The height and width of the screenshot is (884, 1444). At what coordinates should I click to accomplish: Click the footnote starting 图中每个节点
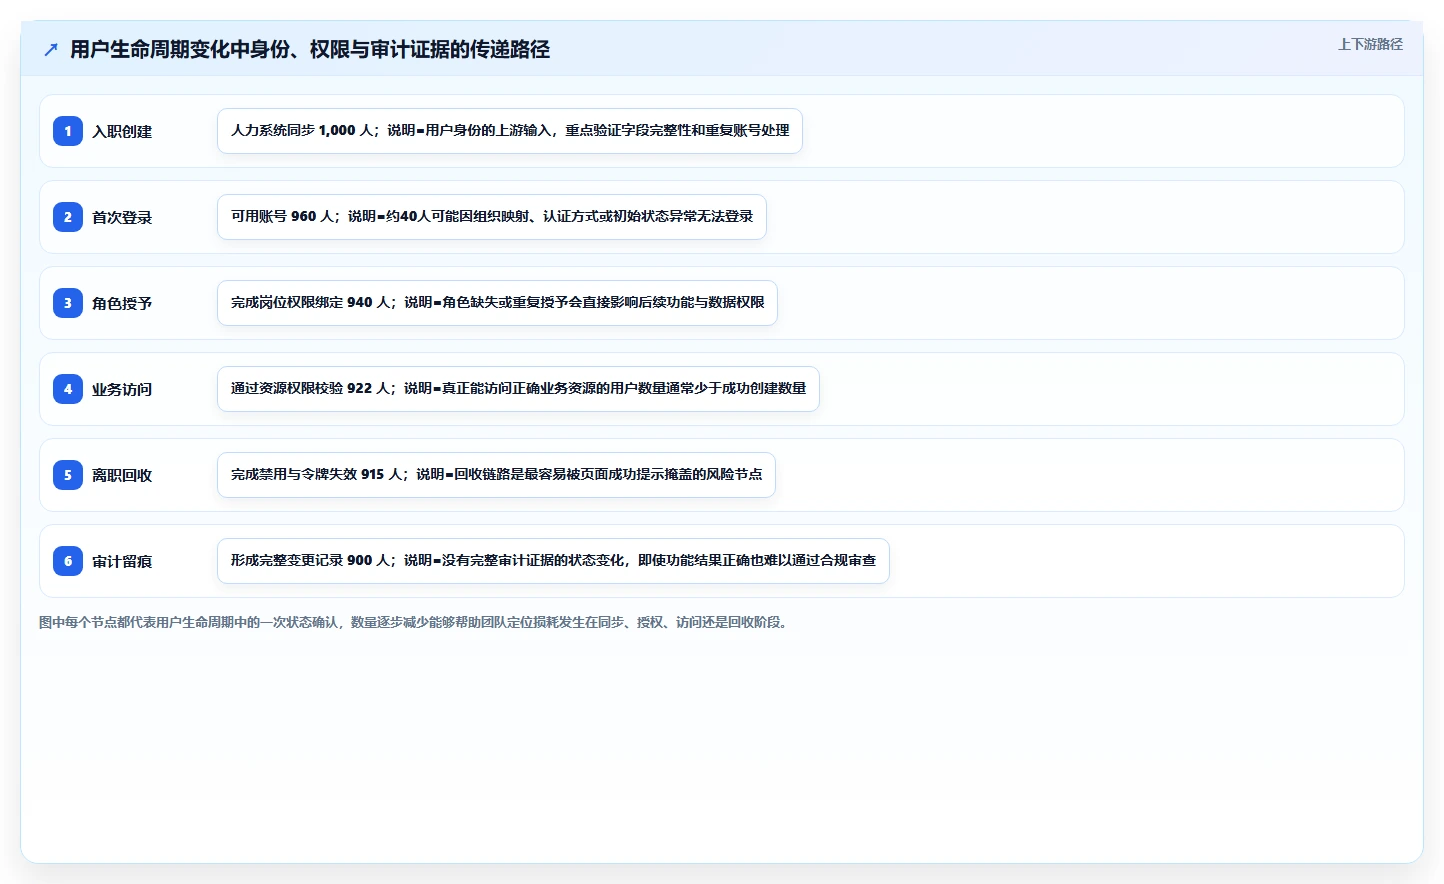pyautogui.click(x=415, y=622)
